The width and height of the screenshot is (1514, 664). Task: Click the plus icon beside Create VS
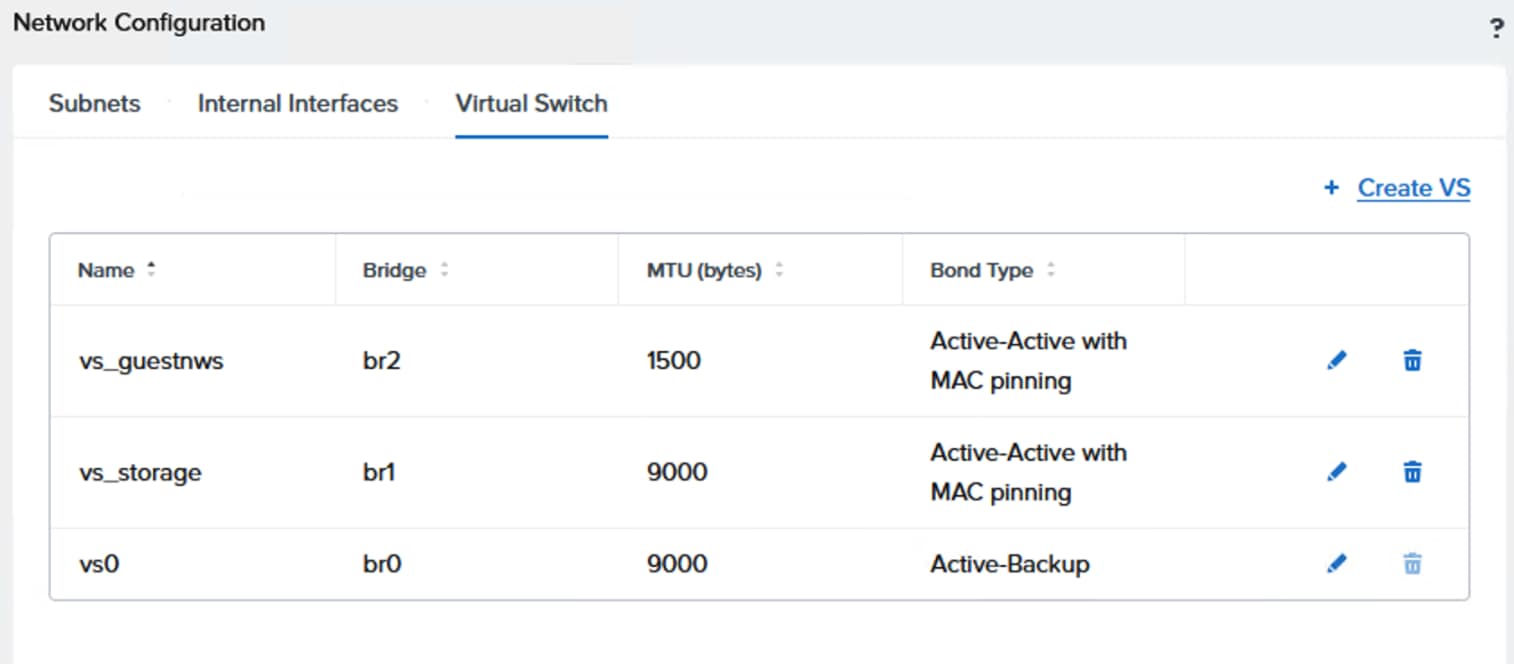click(x=1331, y=188)
